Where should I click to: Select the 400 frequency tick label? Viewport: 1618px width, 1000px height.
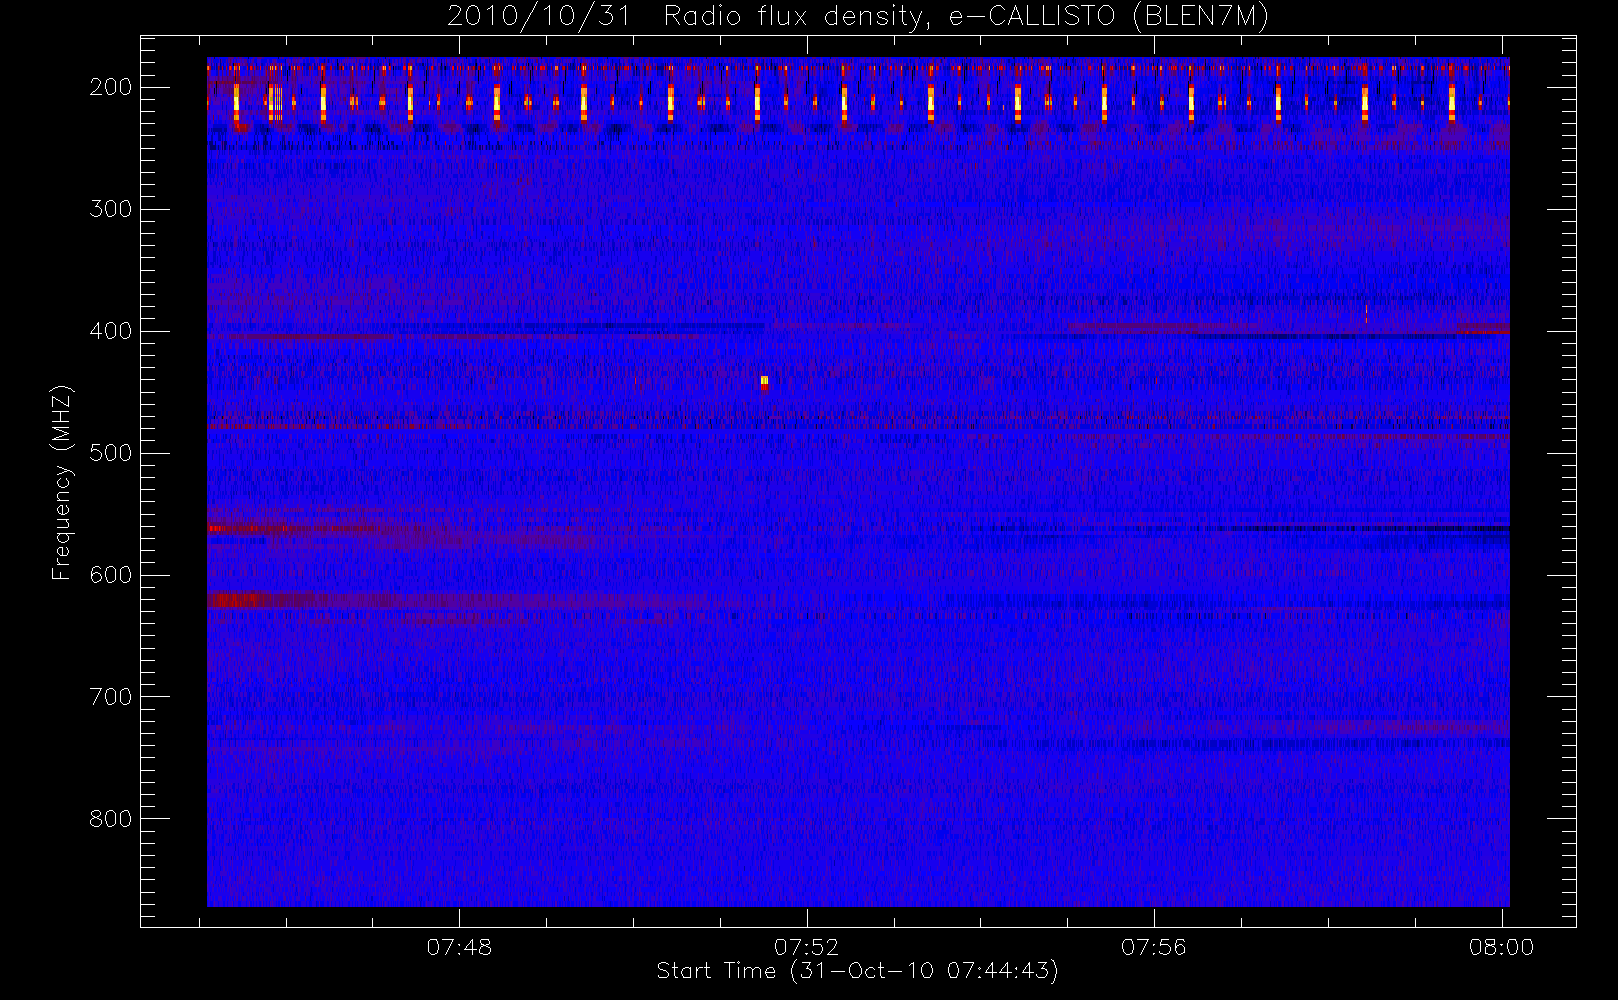(x=111, y=331)
